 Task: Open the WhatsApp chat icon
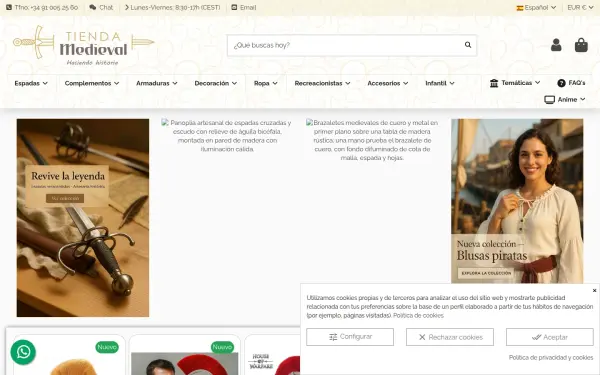point(23,352)
